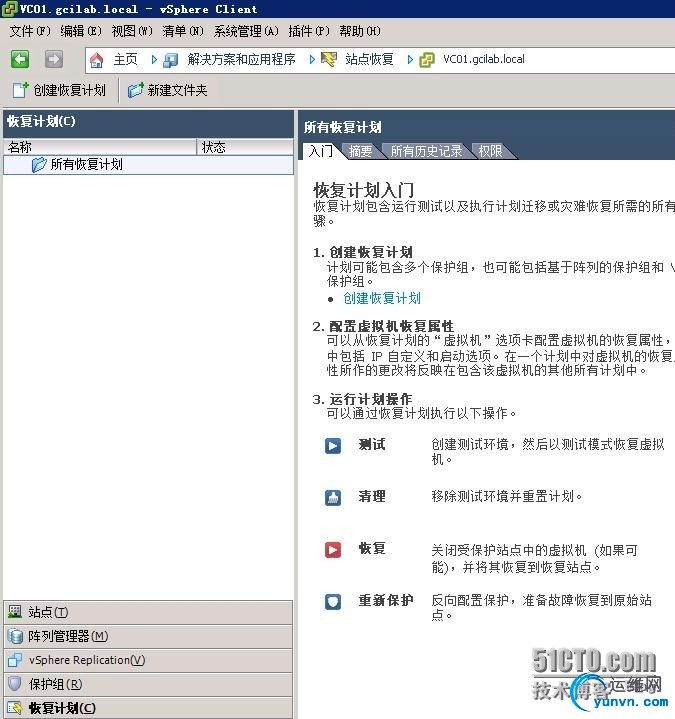This screenshot has height=719, width=675.
Task: Click the red 恢复 play icon
Action: point(333,550)
